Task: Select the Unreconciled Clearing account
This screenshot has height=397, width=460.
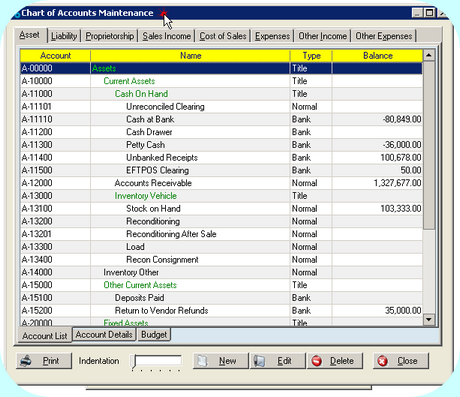Action: (x=221, y=107)
